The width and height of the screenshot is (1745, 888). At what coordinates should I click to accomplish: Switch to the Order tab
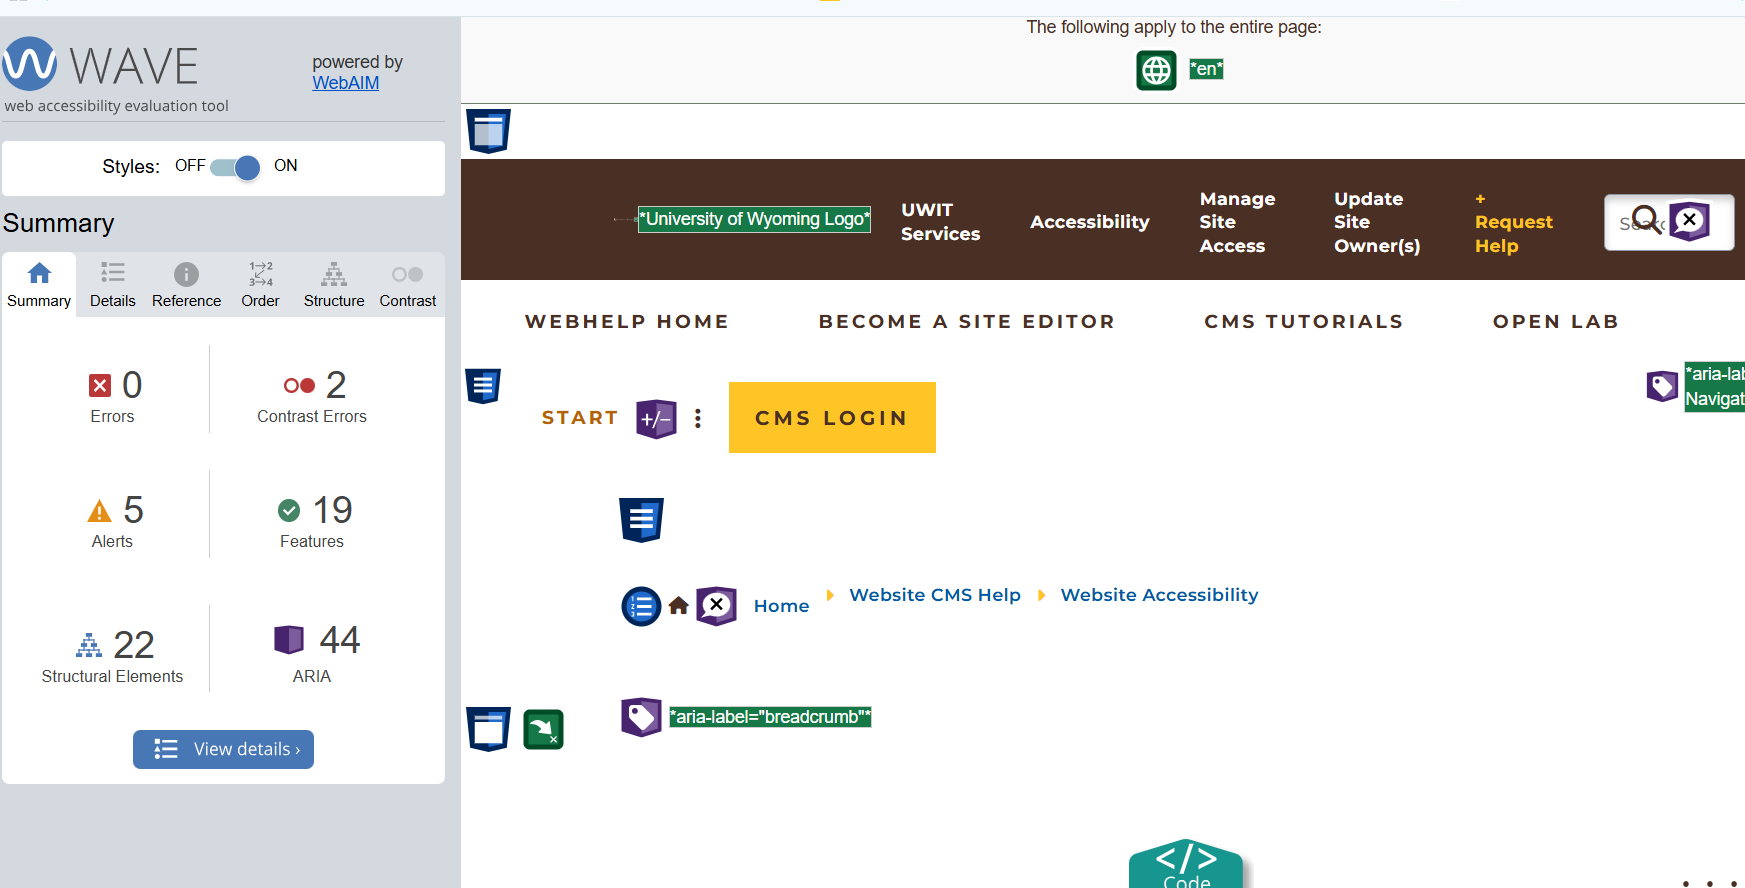pyautogui.click(x=260, y=285)
